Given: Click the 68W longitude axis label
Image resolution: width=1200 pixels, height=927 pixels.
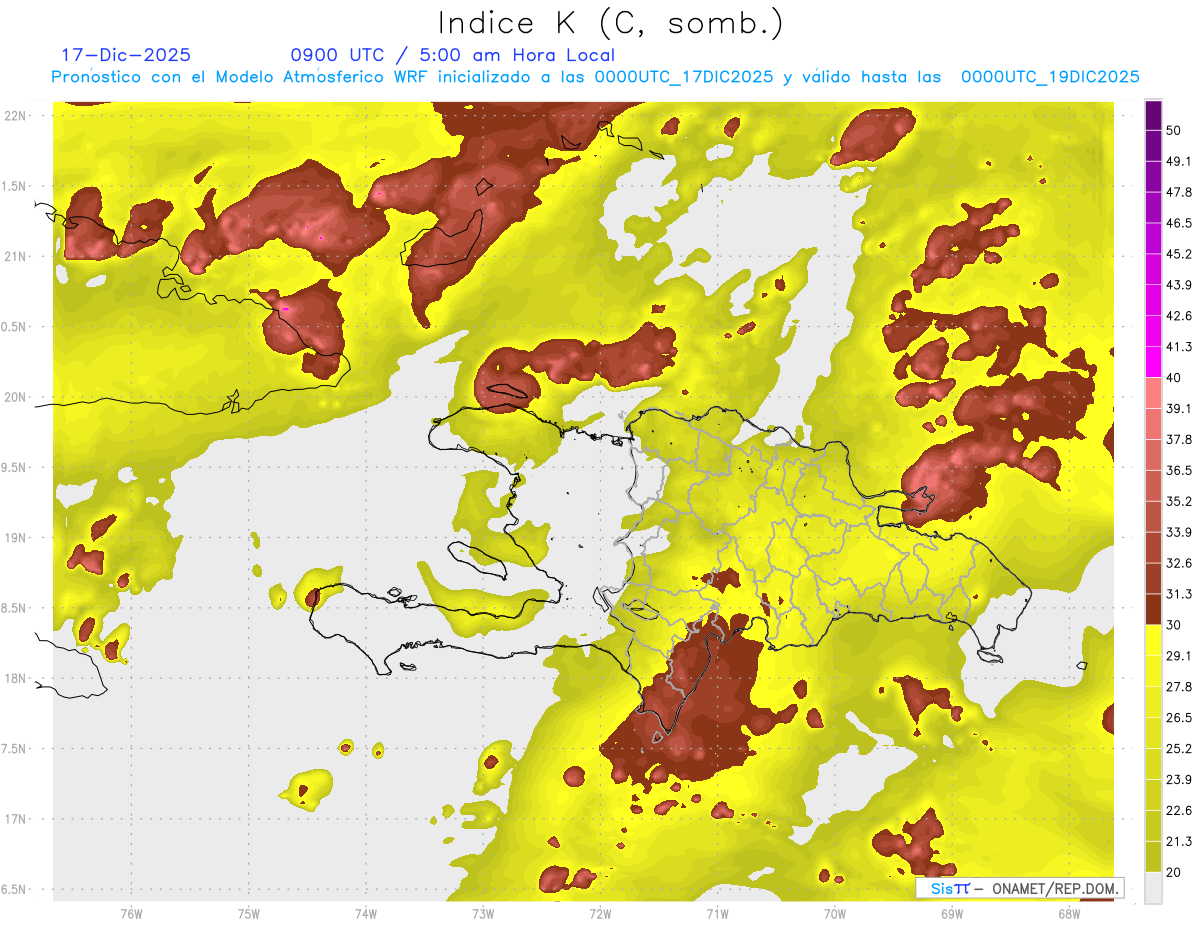Looking at the screenshot, I should pos(1069,913).
